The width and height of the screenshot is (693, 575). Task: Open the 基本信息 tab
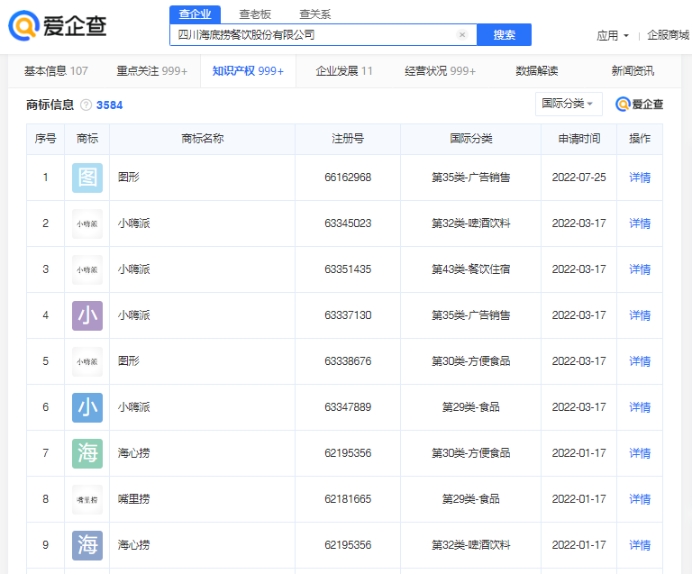(56, 71)
